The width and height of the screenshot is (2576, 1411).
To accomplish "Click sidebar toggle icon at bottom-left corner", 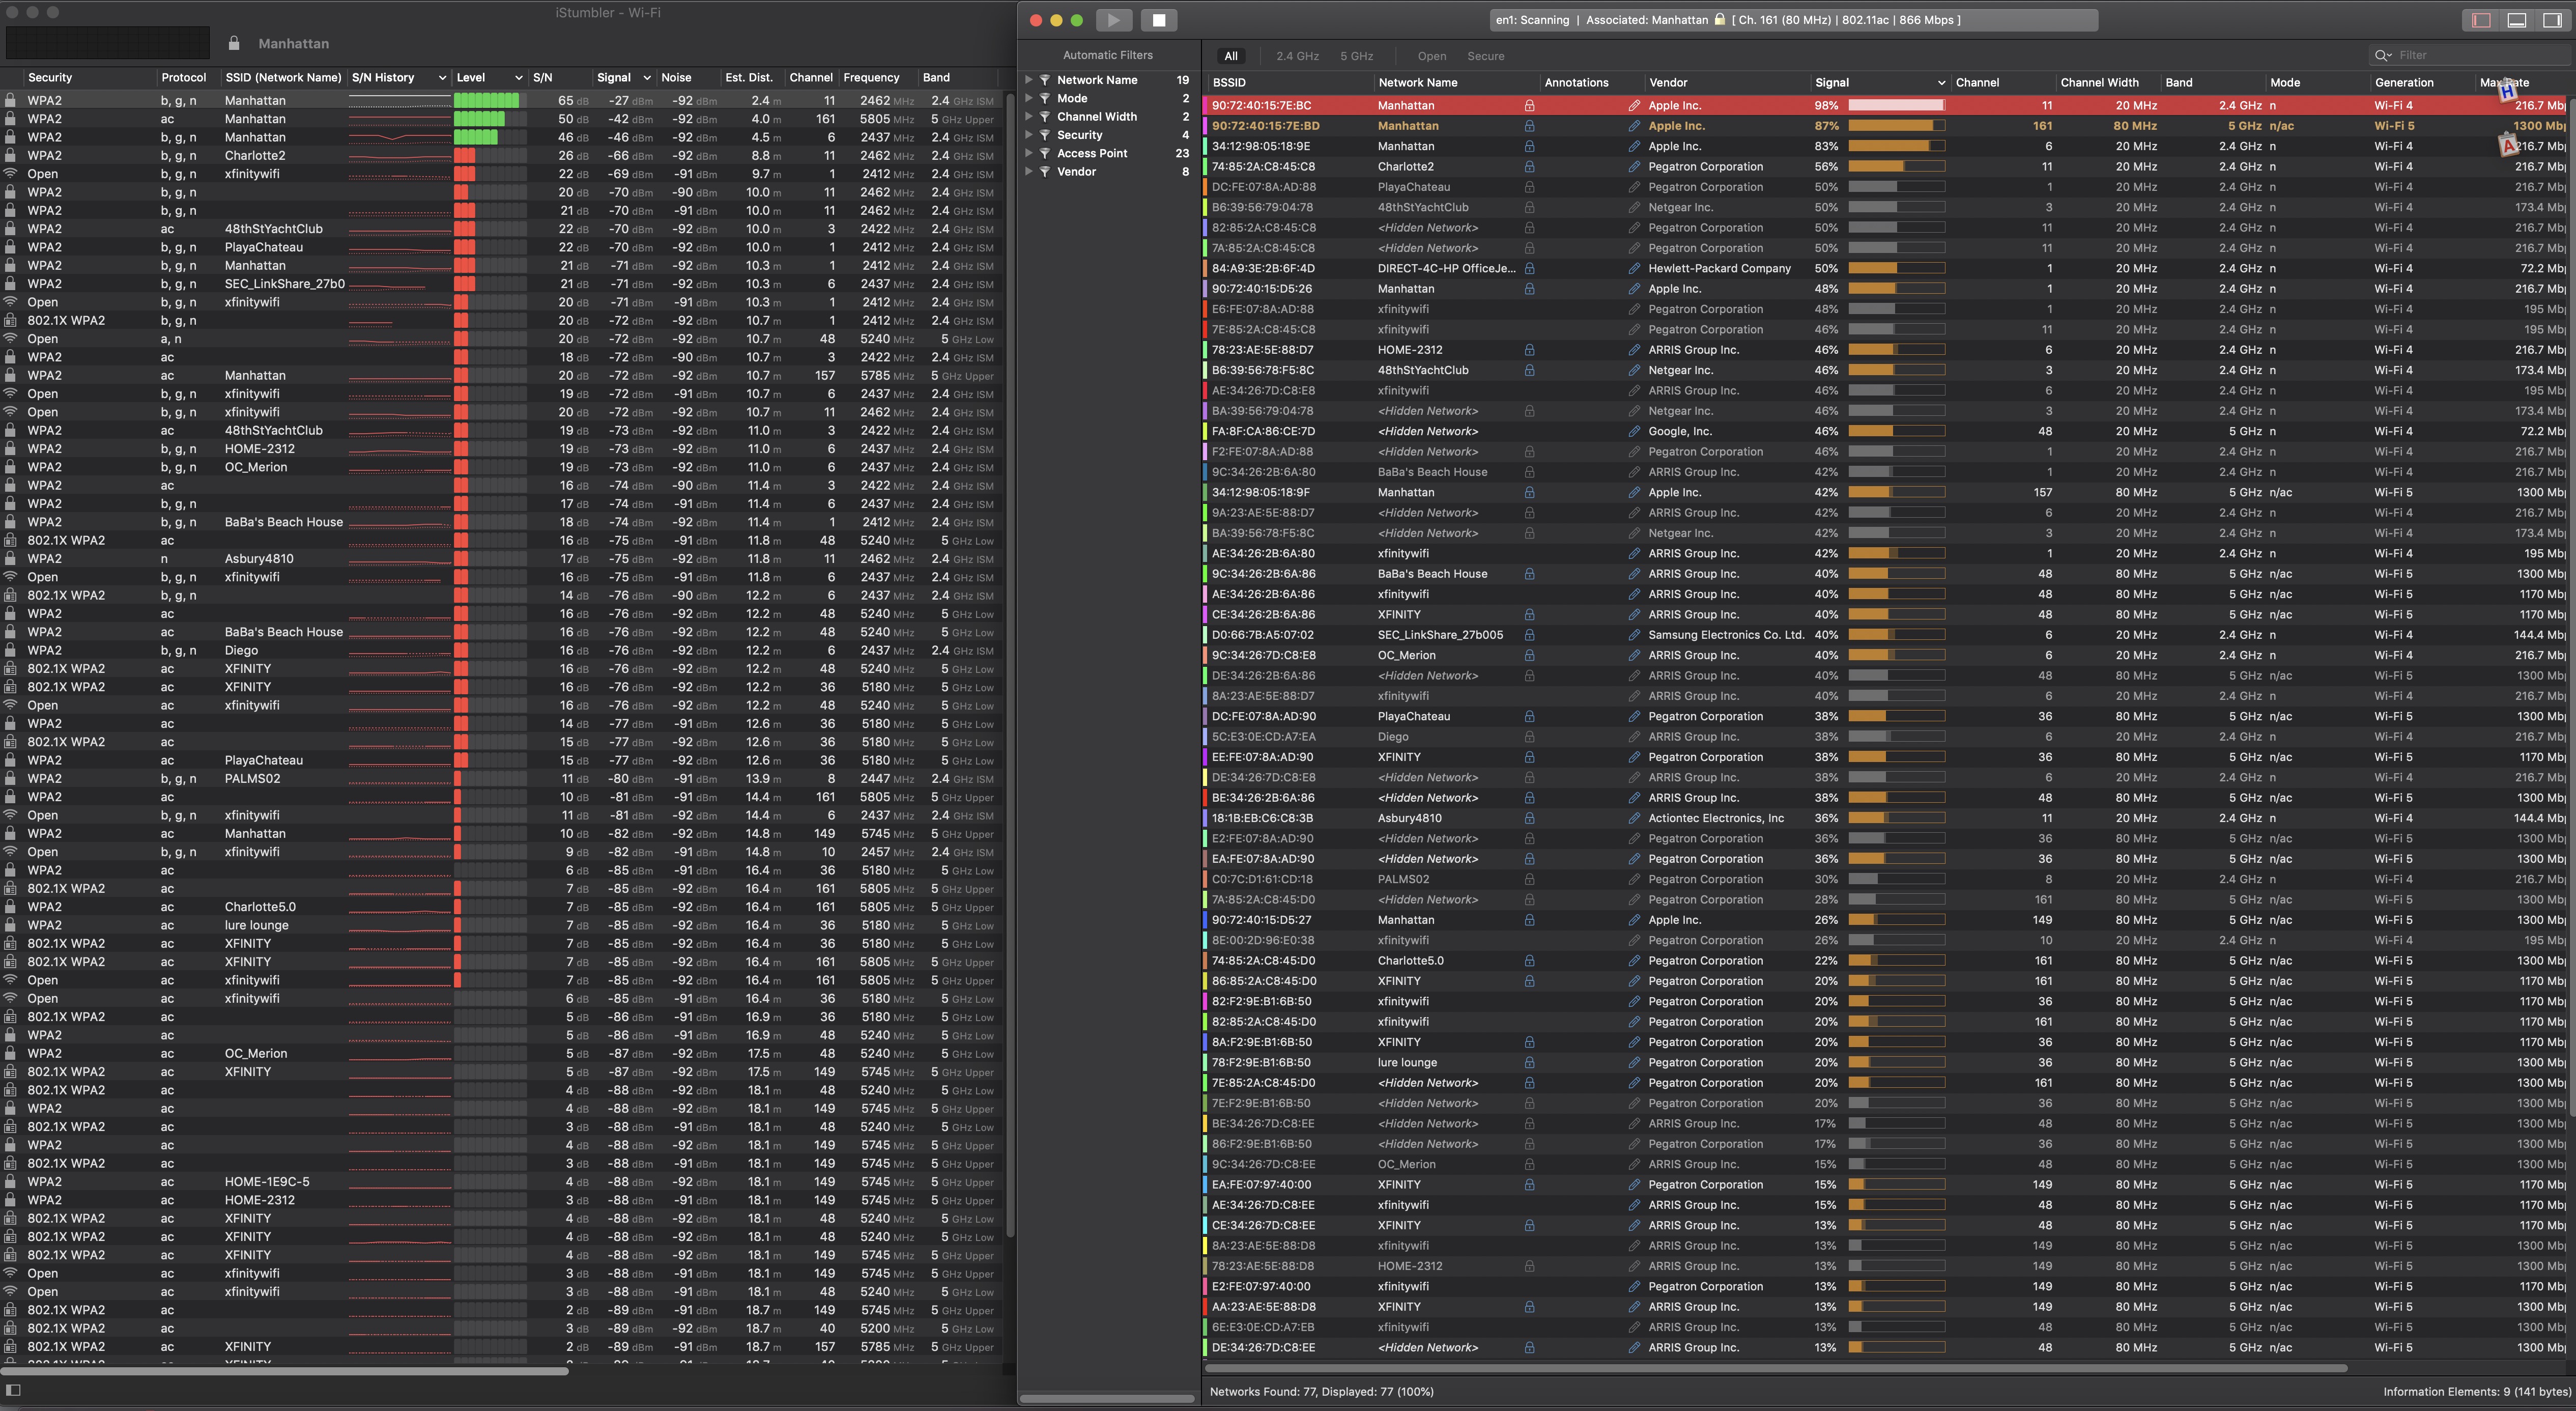I will (x=14, y=1389).
